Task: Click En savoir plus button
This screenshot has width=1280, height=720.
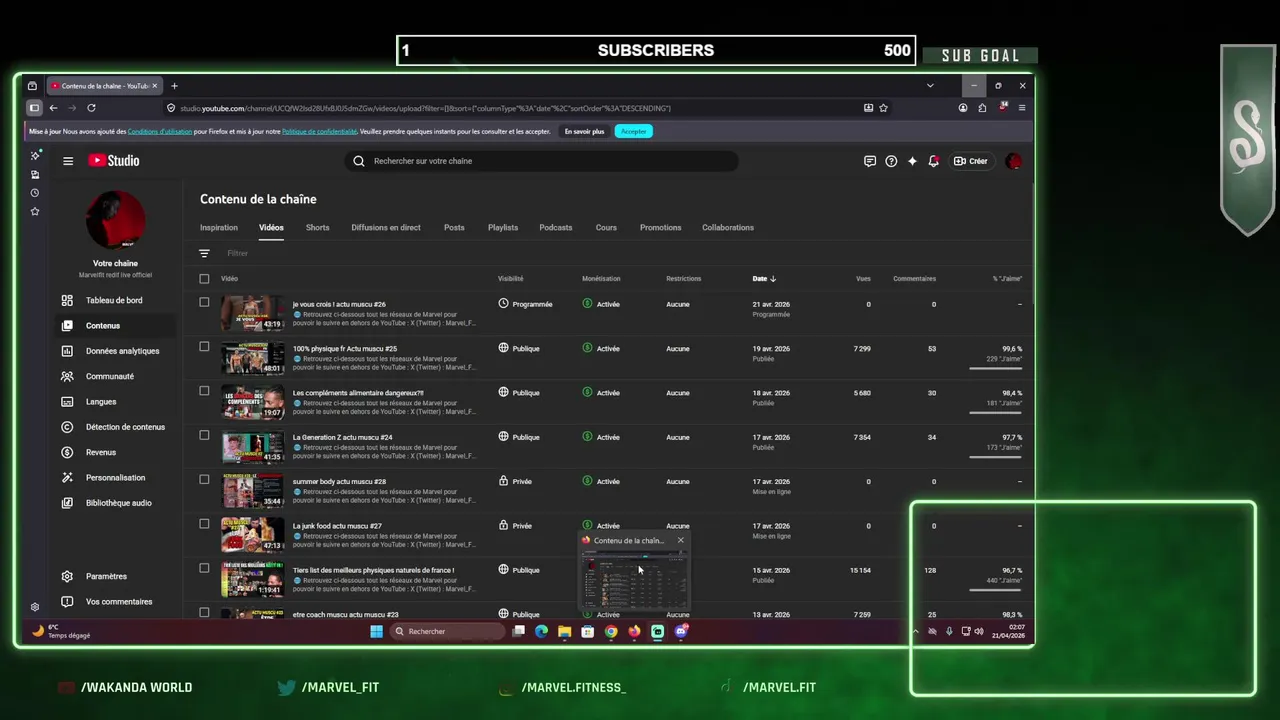Action: (584, 131)
